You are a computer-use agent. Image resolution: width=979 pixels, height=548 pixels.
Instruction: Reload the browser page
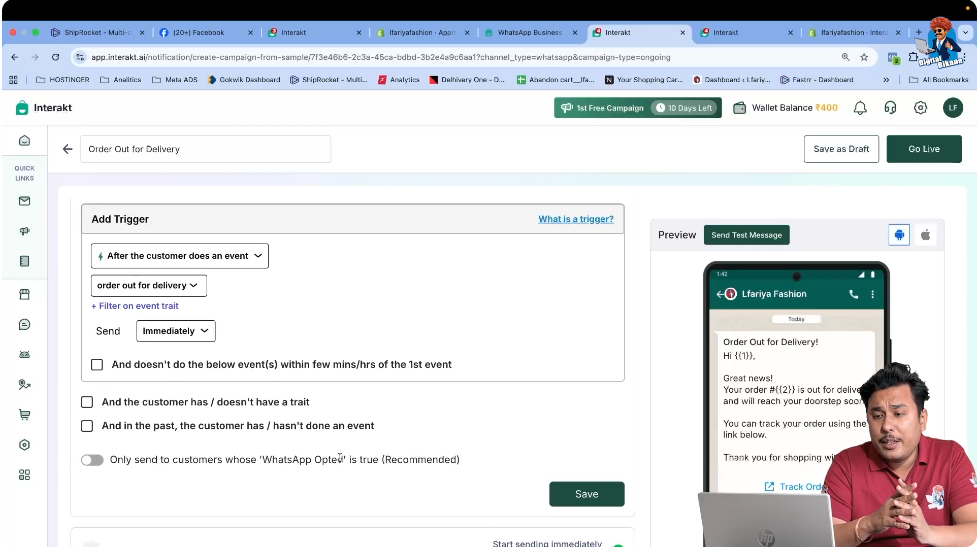coord(55,57)
